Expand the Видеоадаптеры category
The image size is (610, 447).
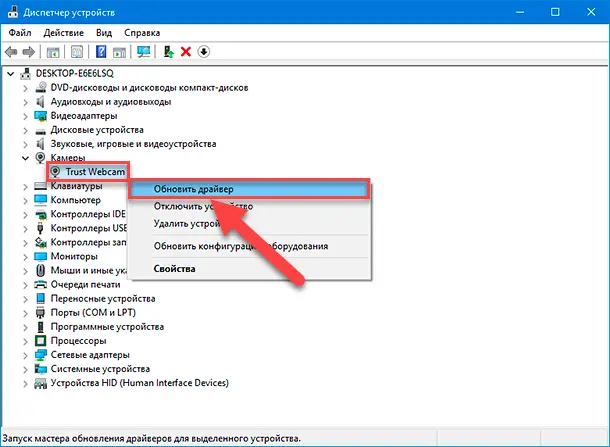(25, 116)
